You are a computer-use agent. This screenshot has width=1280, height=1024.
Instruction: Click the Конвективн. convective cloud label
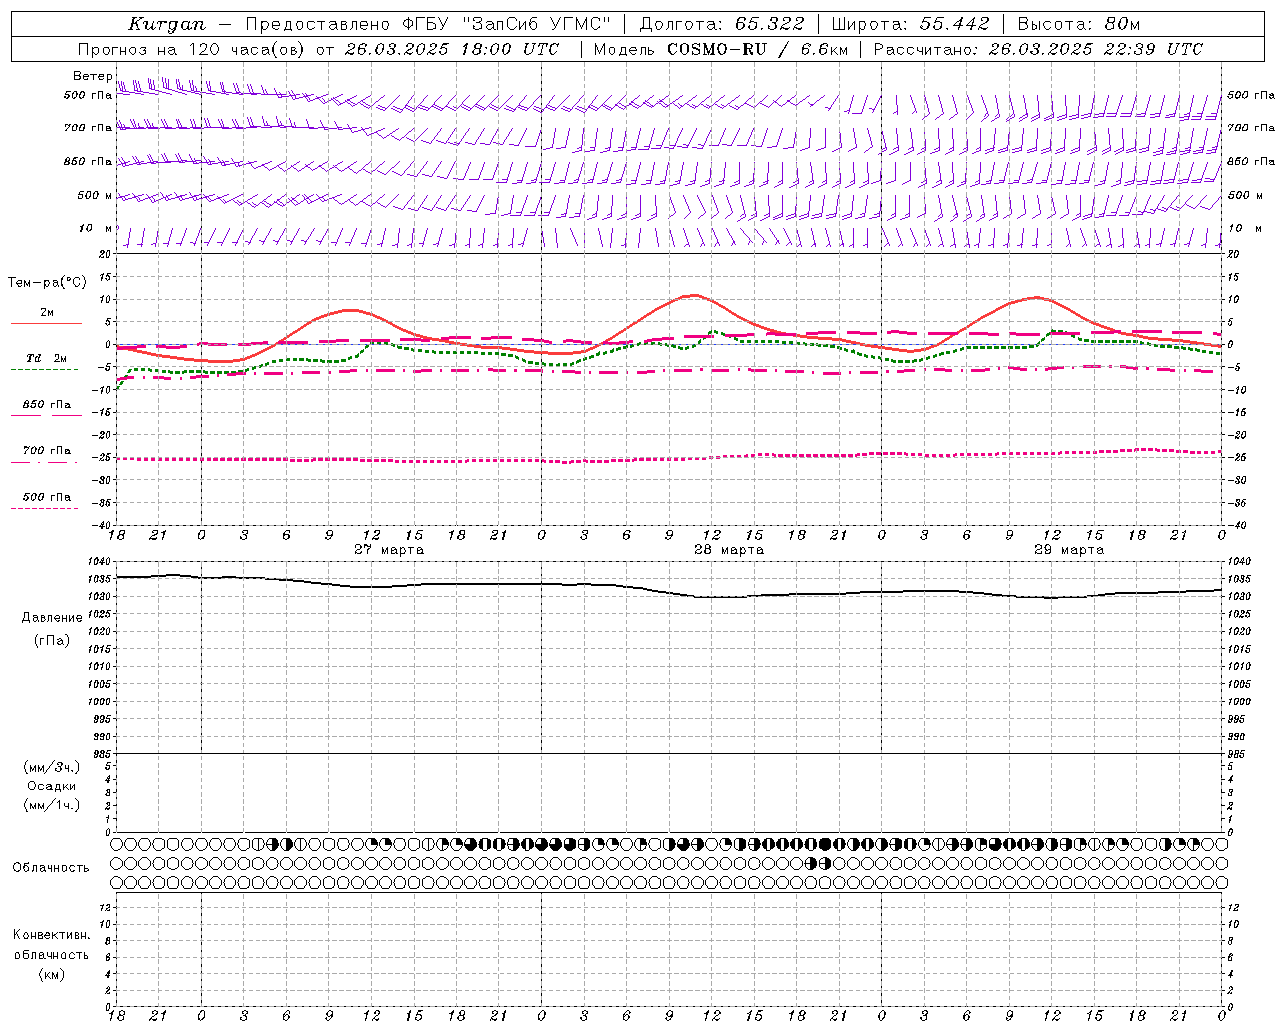pyautogui.click(x=52, y=935)
